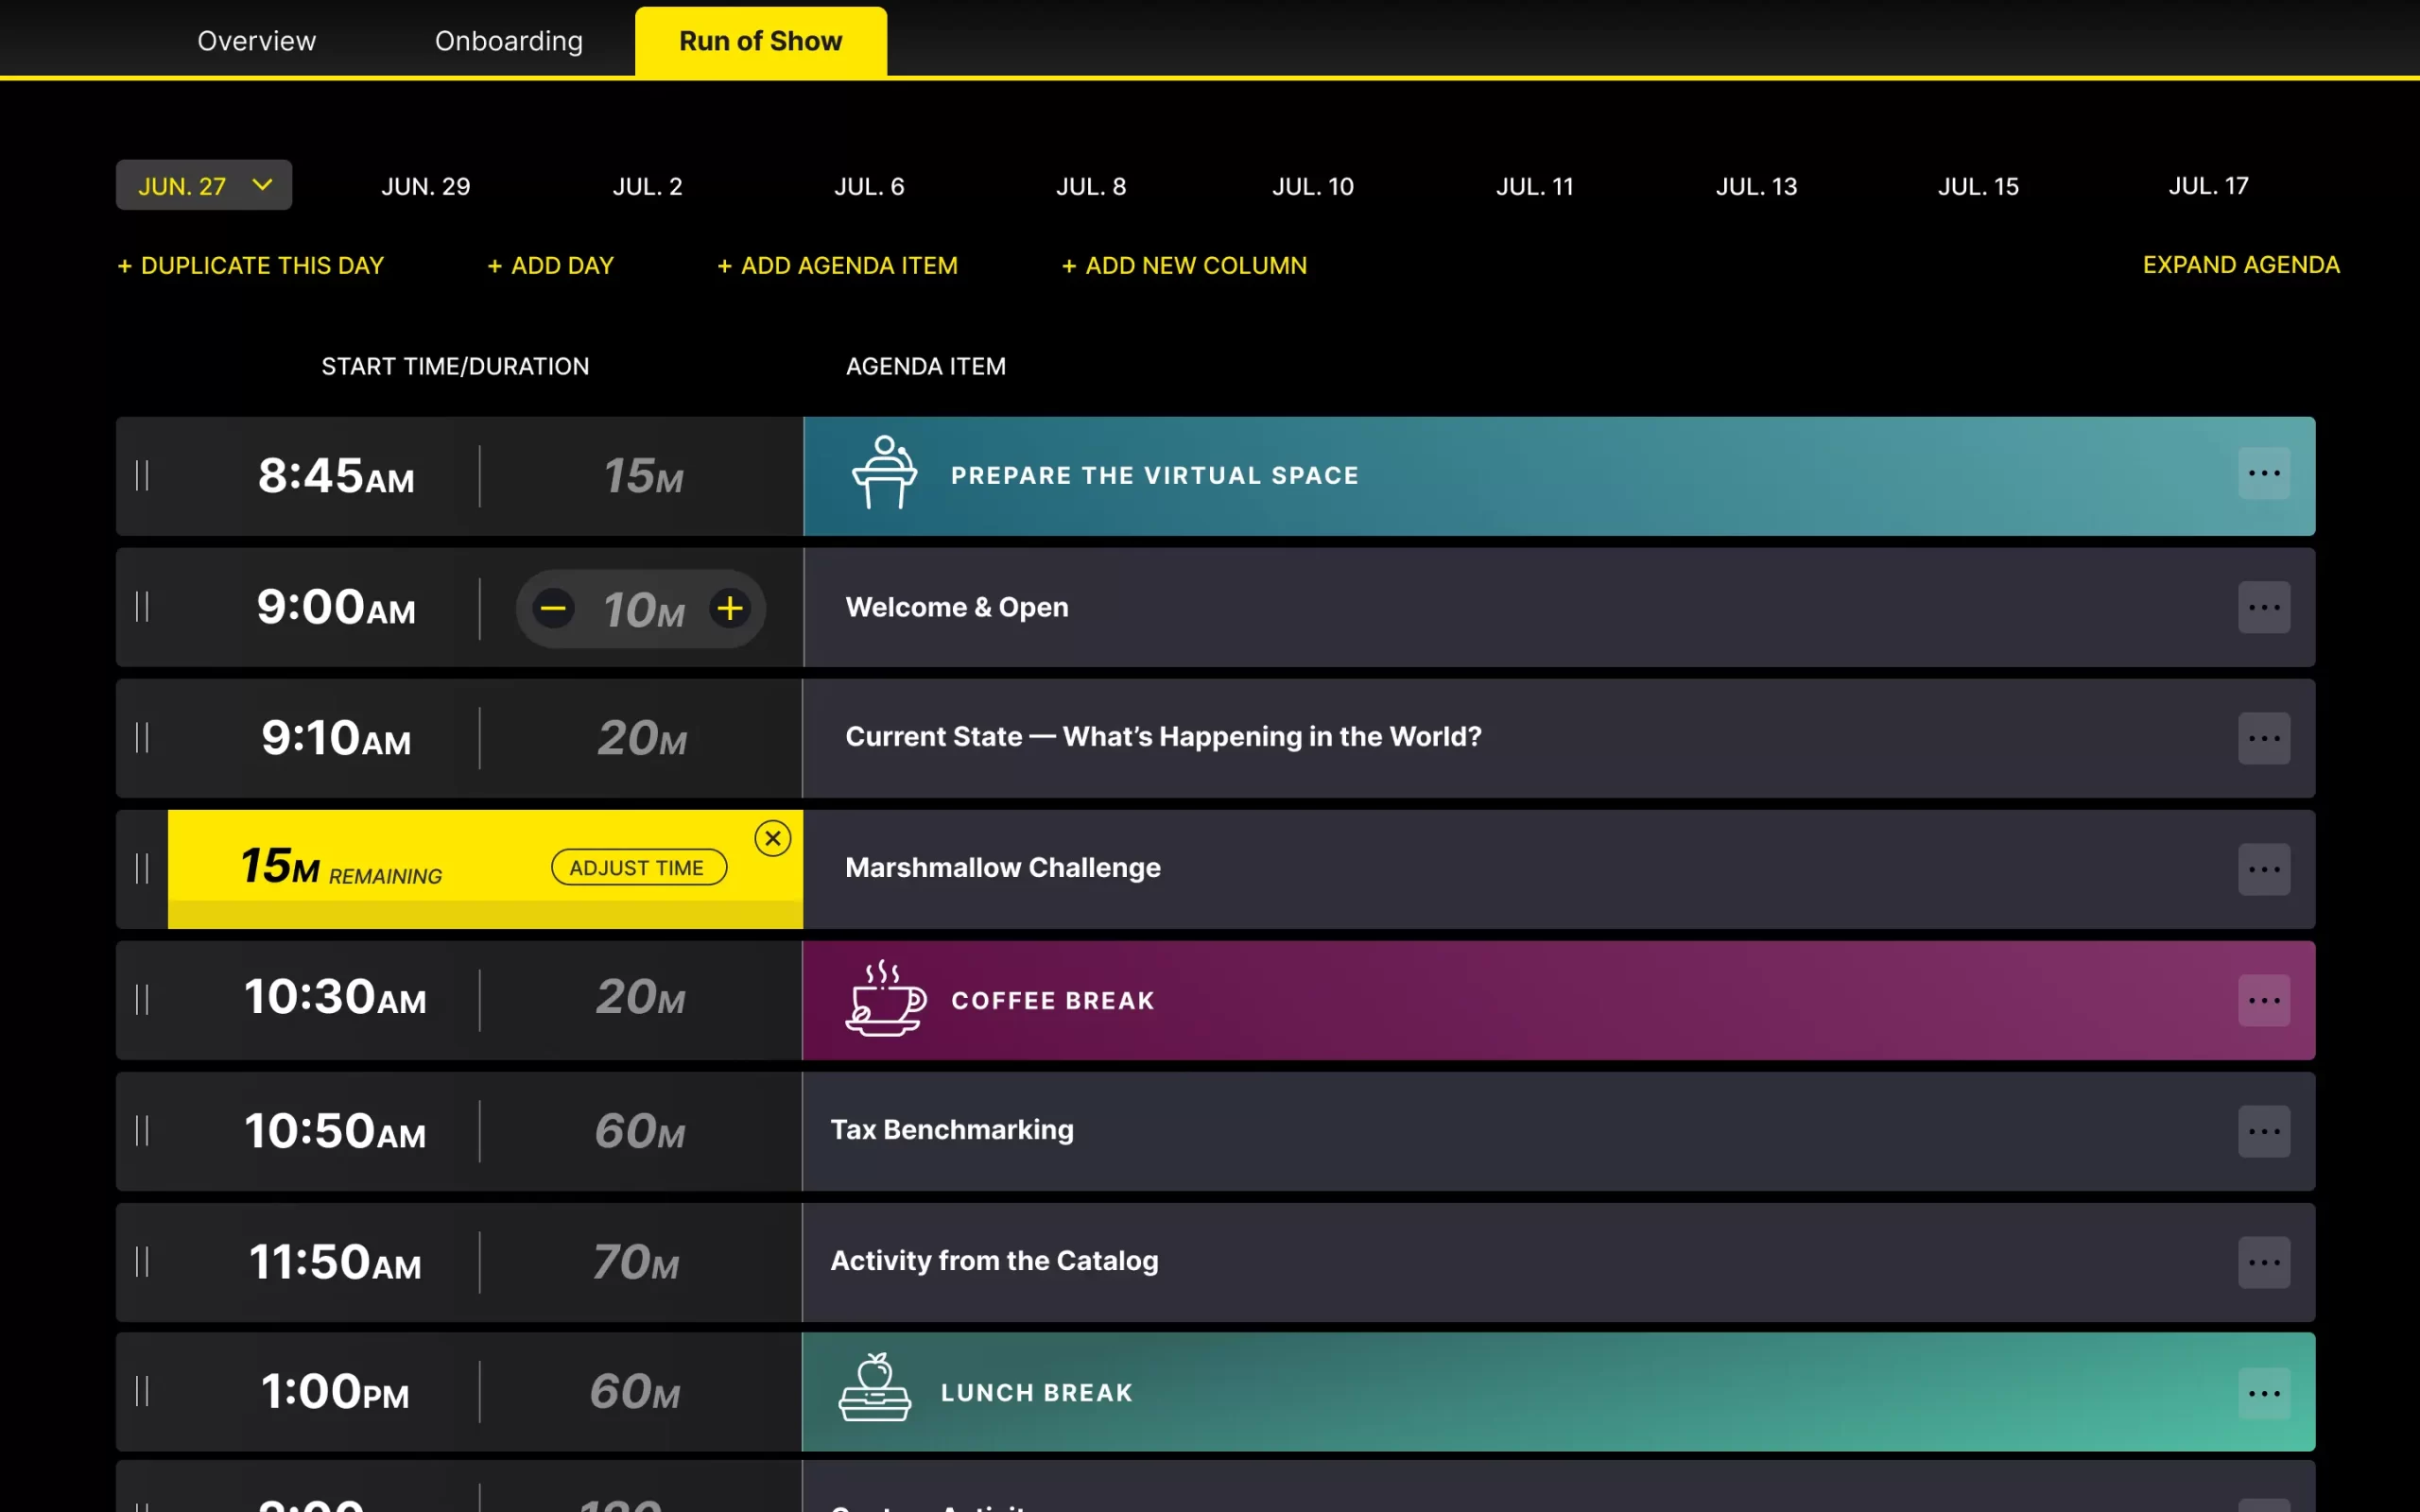Image resolution: width=2420 pixels, height=1512 pixels.
Task: Expand the agenda with Expand Agenda
Action: [2240, 265]
